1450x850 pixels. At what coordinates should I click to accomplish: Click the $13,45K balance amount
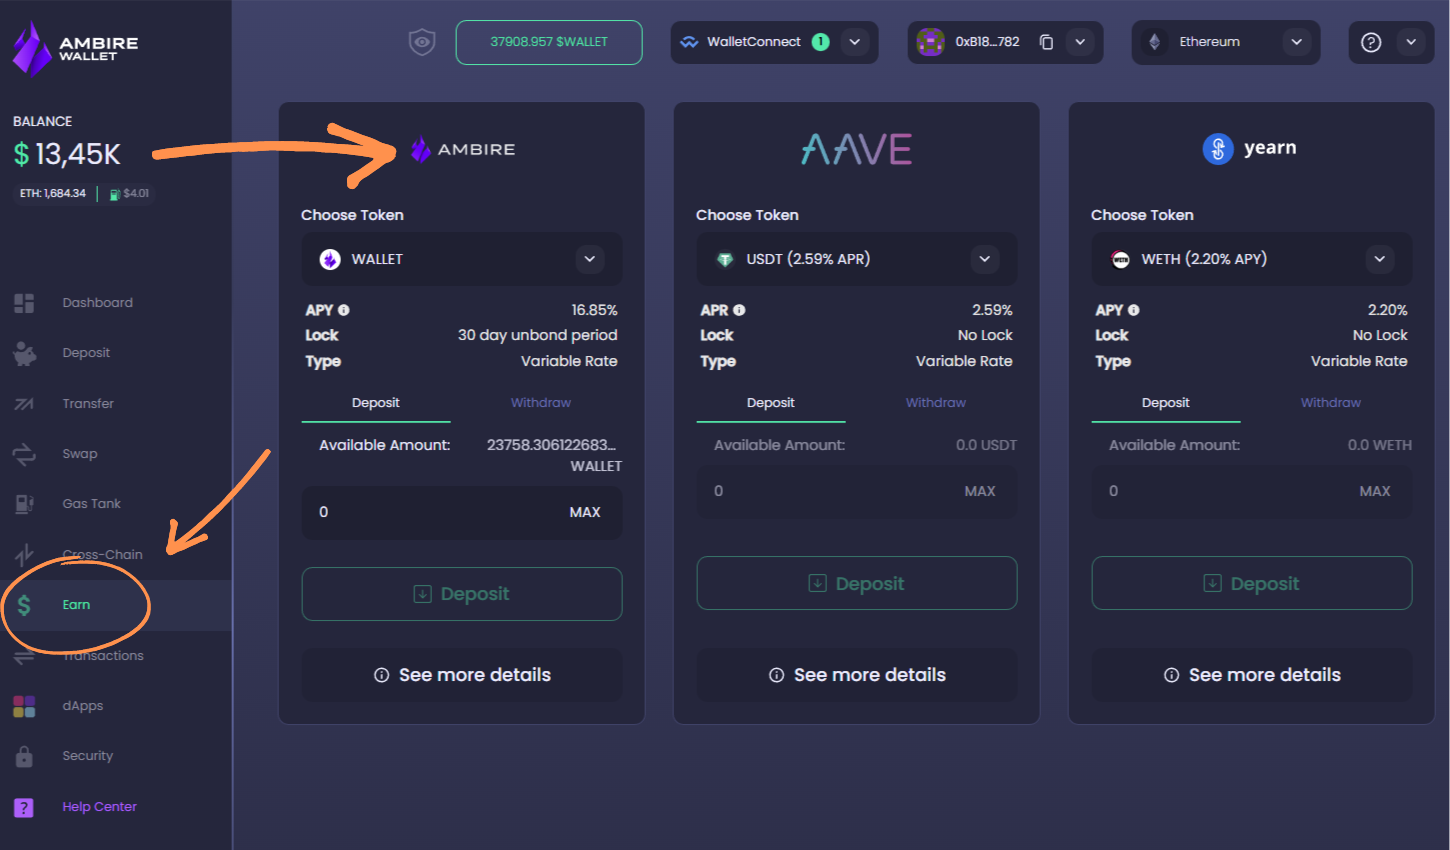67,154
